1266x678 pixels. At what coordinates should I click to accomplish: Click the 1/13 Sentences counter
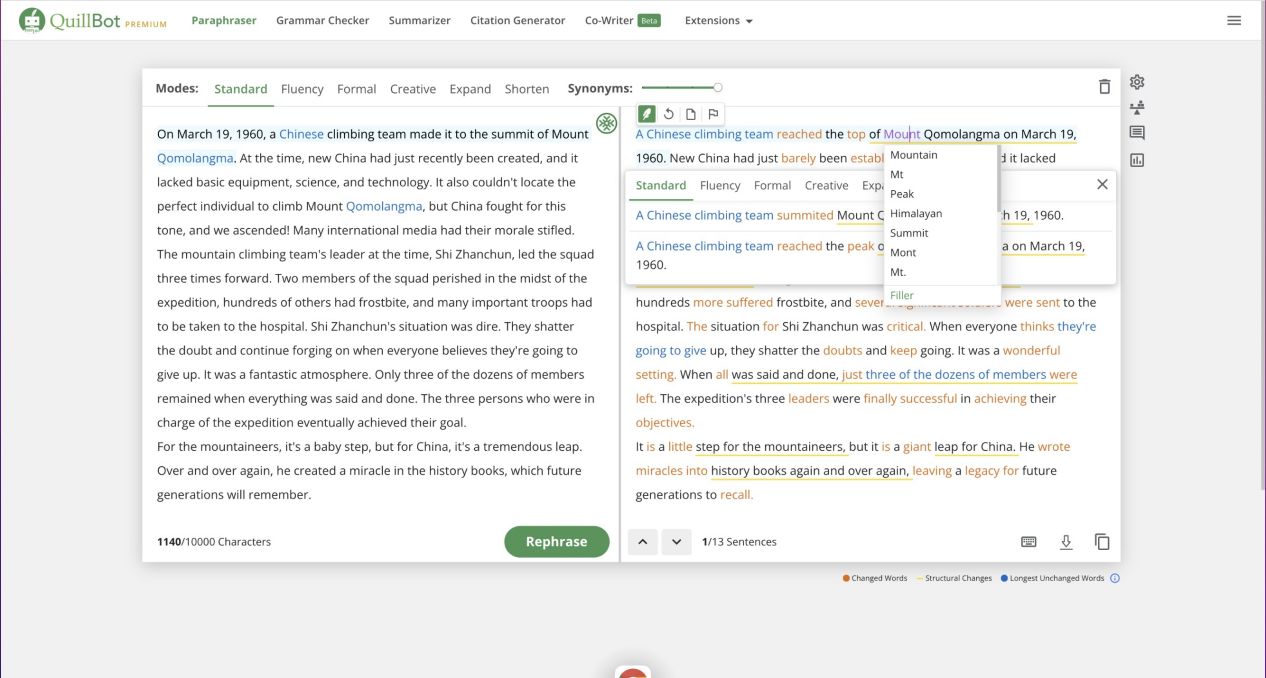739,542
